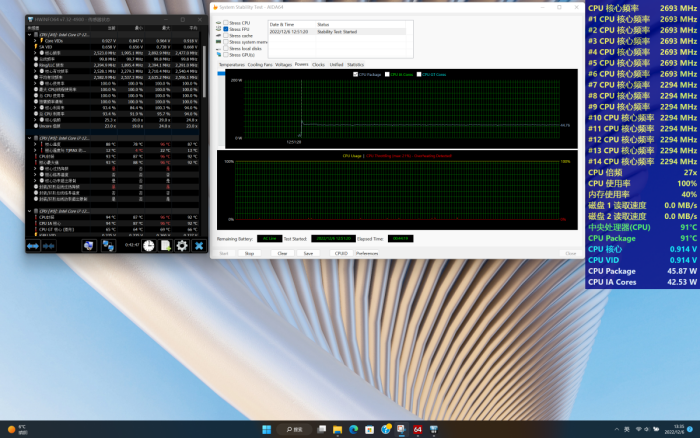
Task: Switch to the Temperatures tab
Action: 231,64
